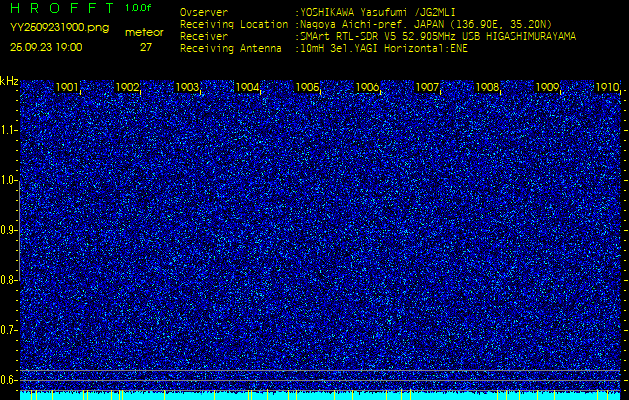Viewport: 629px width, 400px height.
Task: Click the 1909 time marker
Action: [x=547, y=87]
